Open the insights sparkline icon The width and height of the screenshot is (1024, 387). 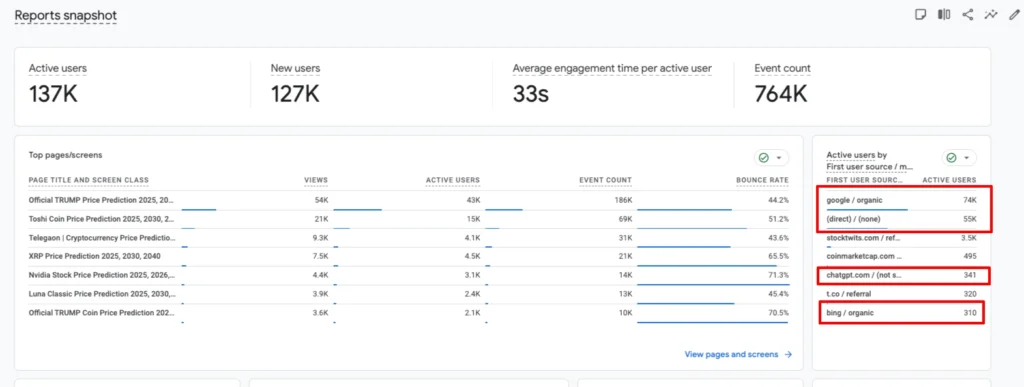991,15
